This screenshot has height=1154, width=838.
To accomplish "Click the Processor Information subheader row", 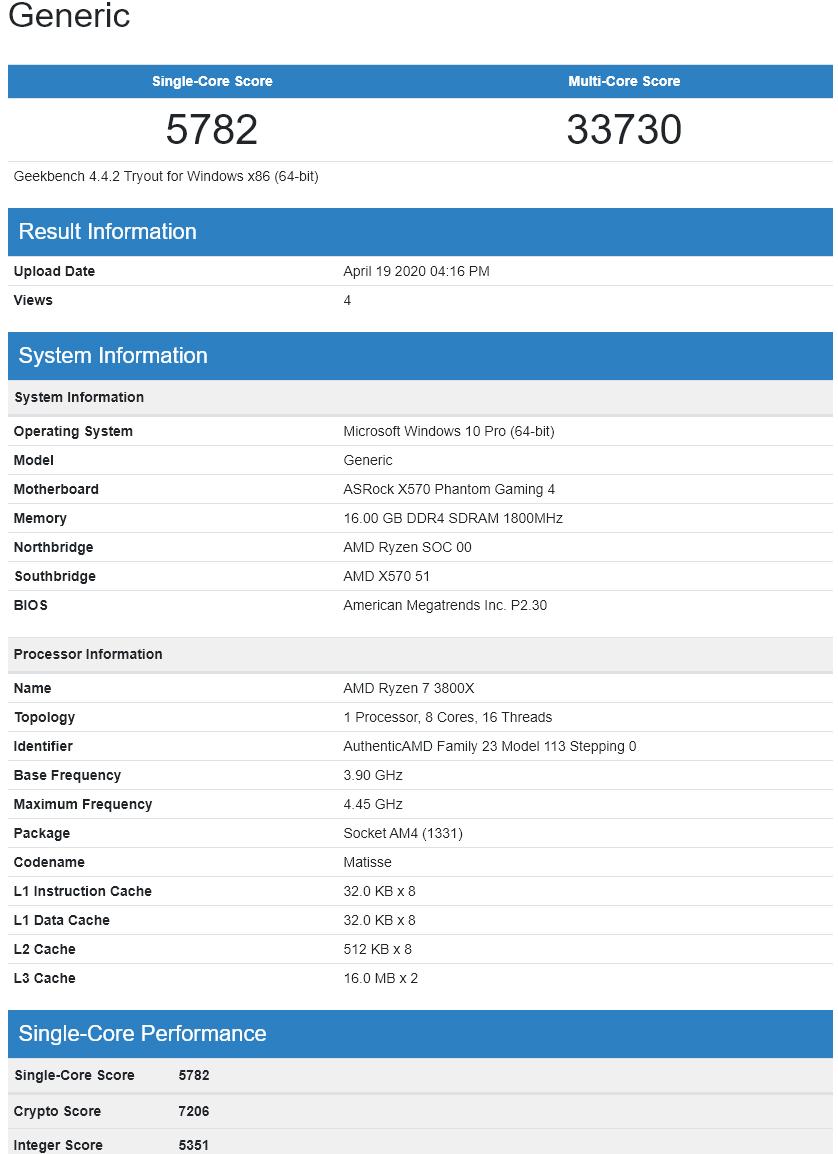I will (x=88, y=654).
